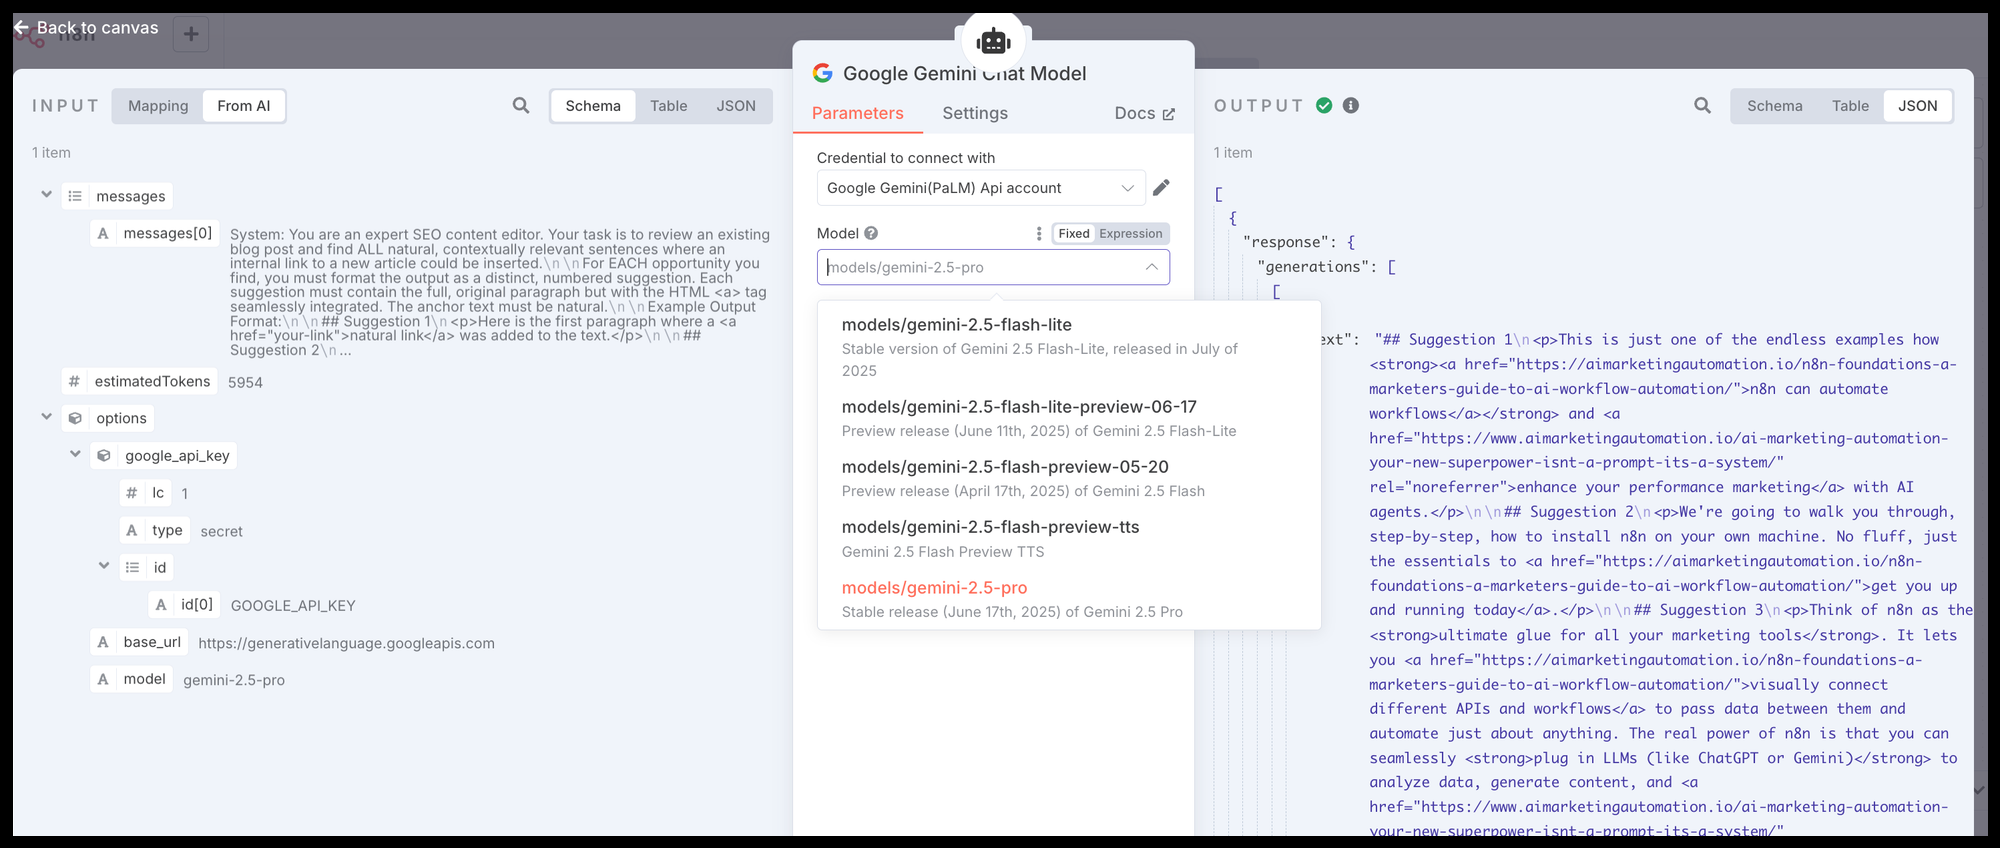Click the Model help question mark icon
The width and height of the screenshot is (2000, 848).
[x=871, y=233]
